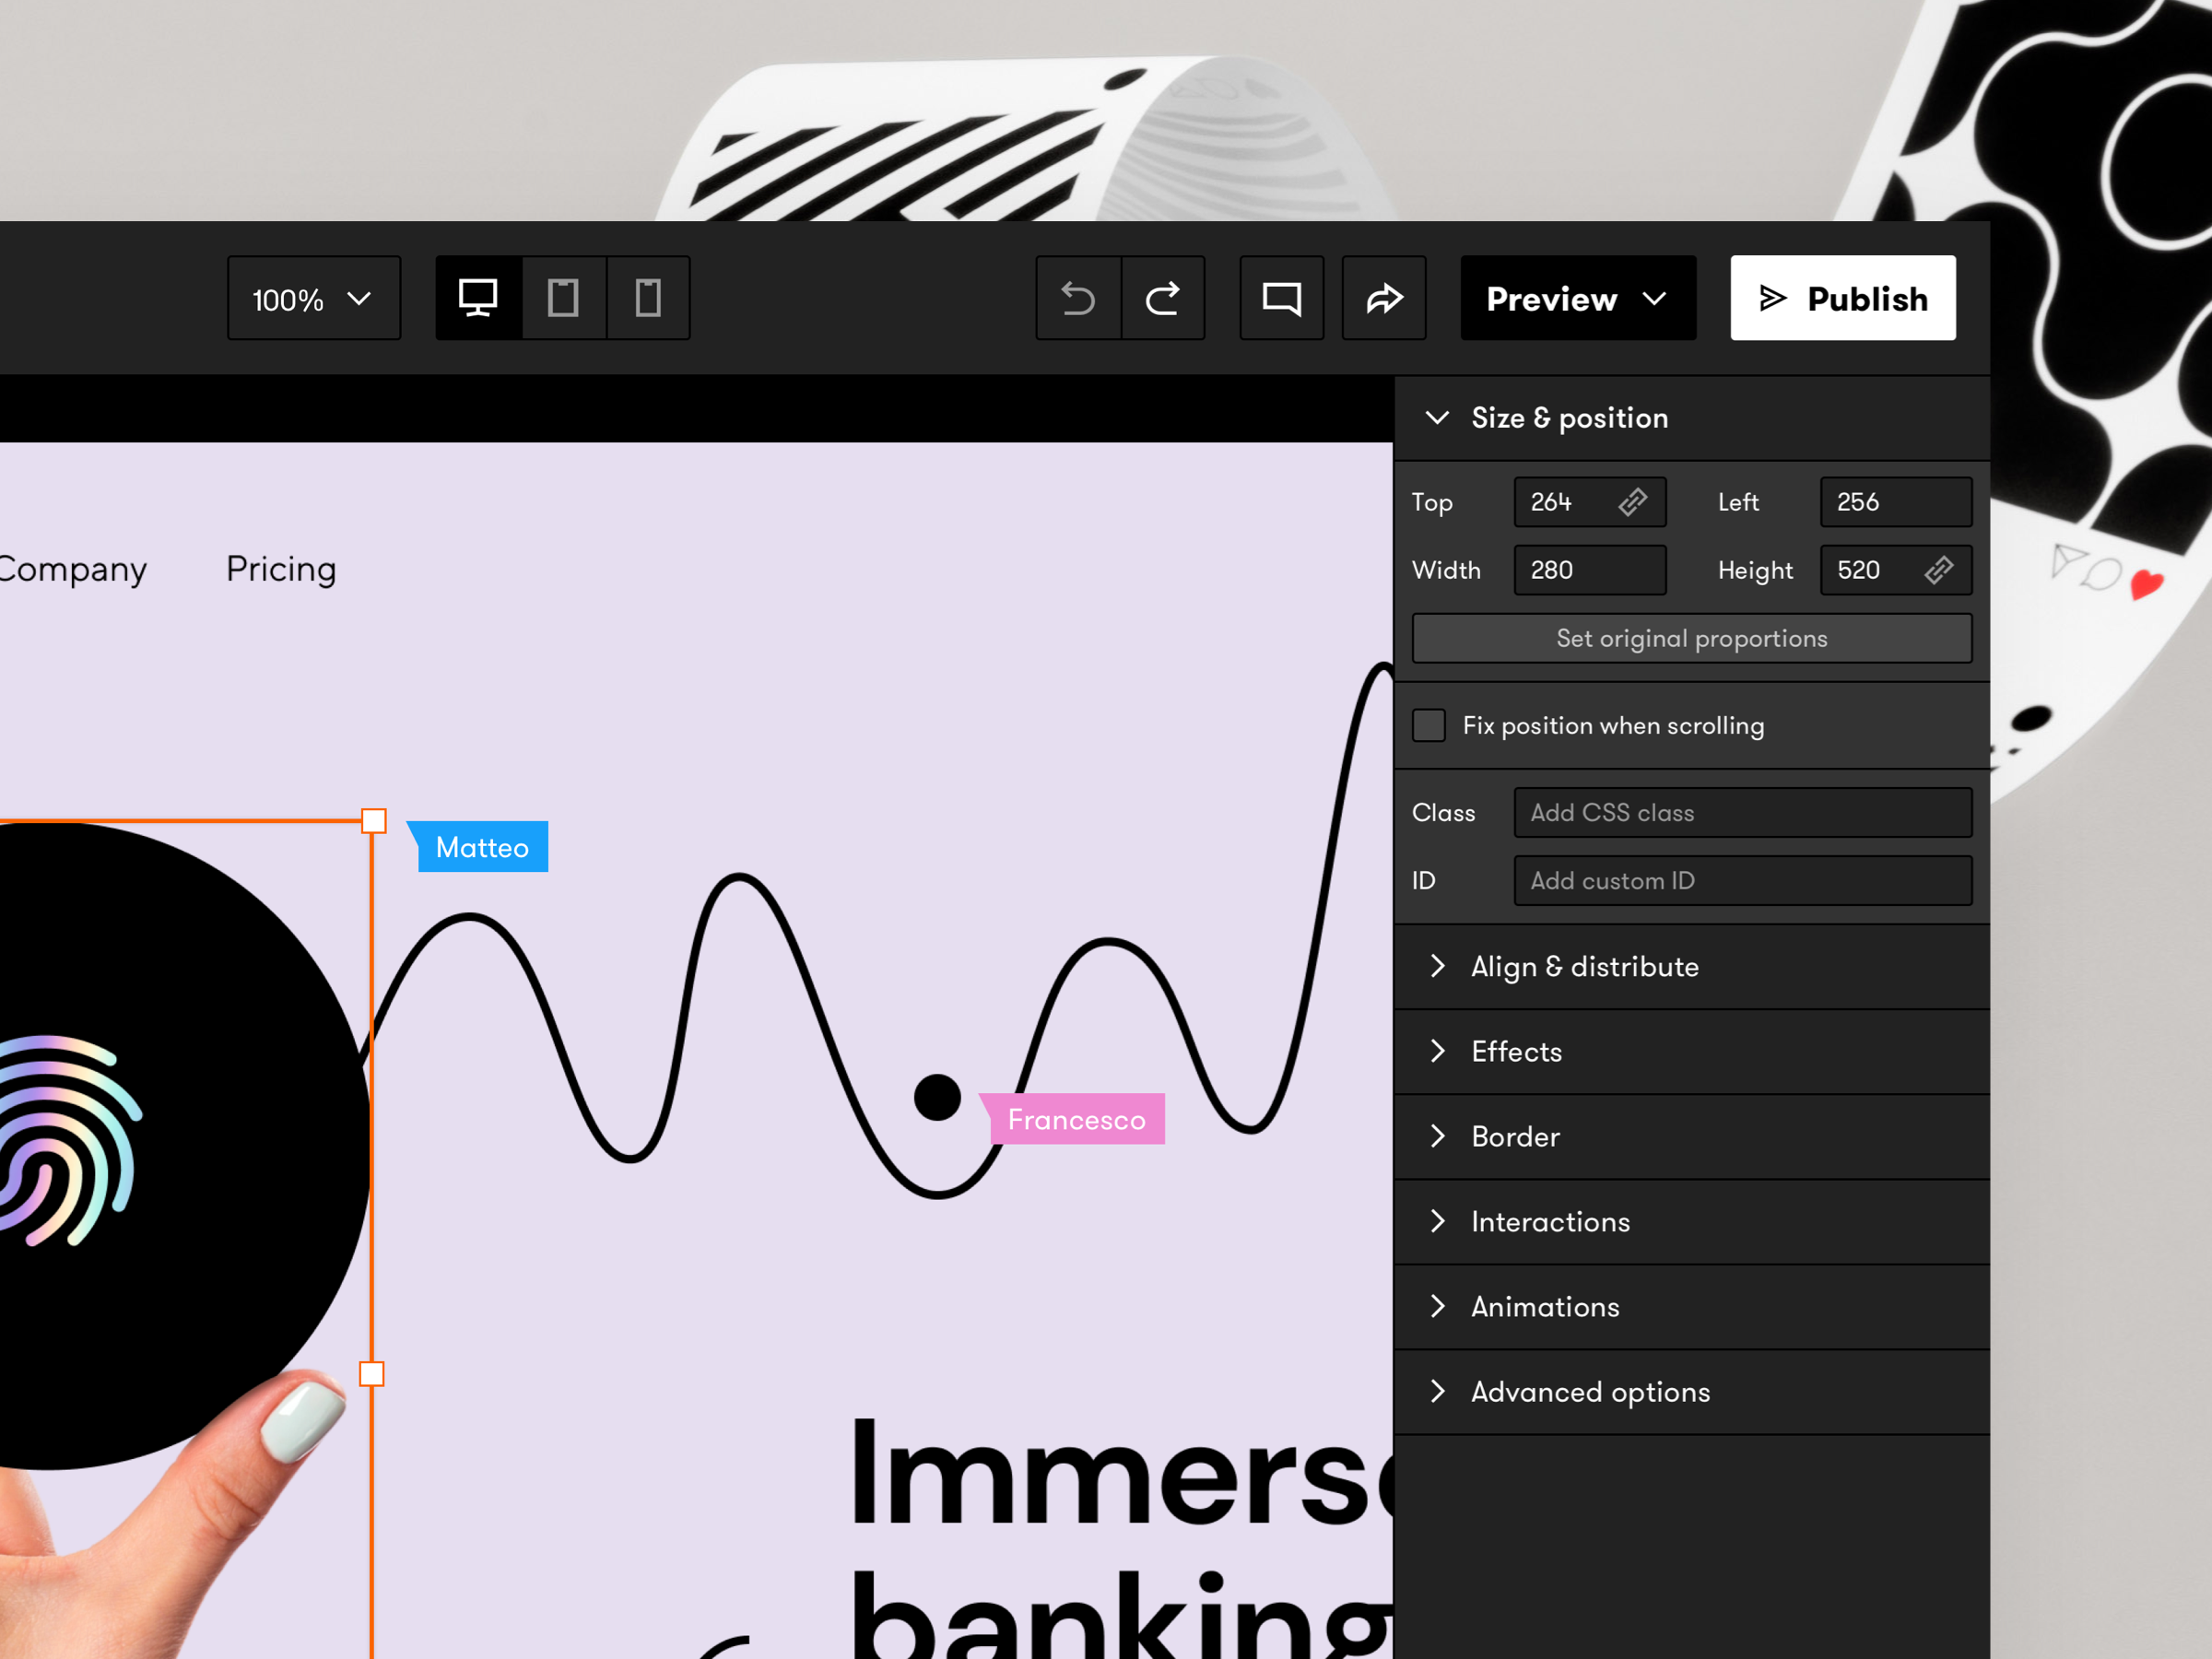Screen dimensions: 2212x1659
Task: Click the Publish button
Action: [1842, 297]
